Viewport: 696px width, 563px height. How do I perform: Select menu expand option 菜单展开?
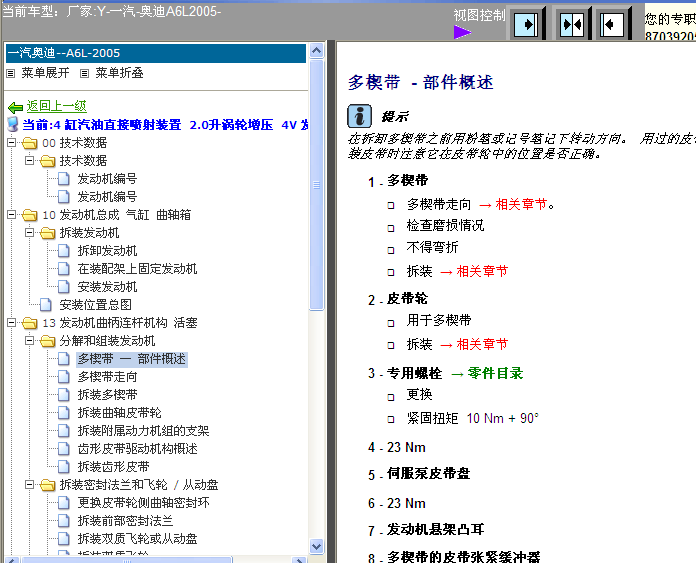coord(45,73)
